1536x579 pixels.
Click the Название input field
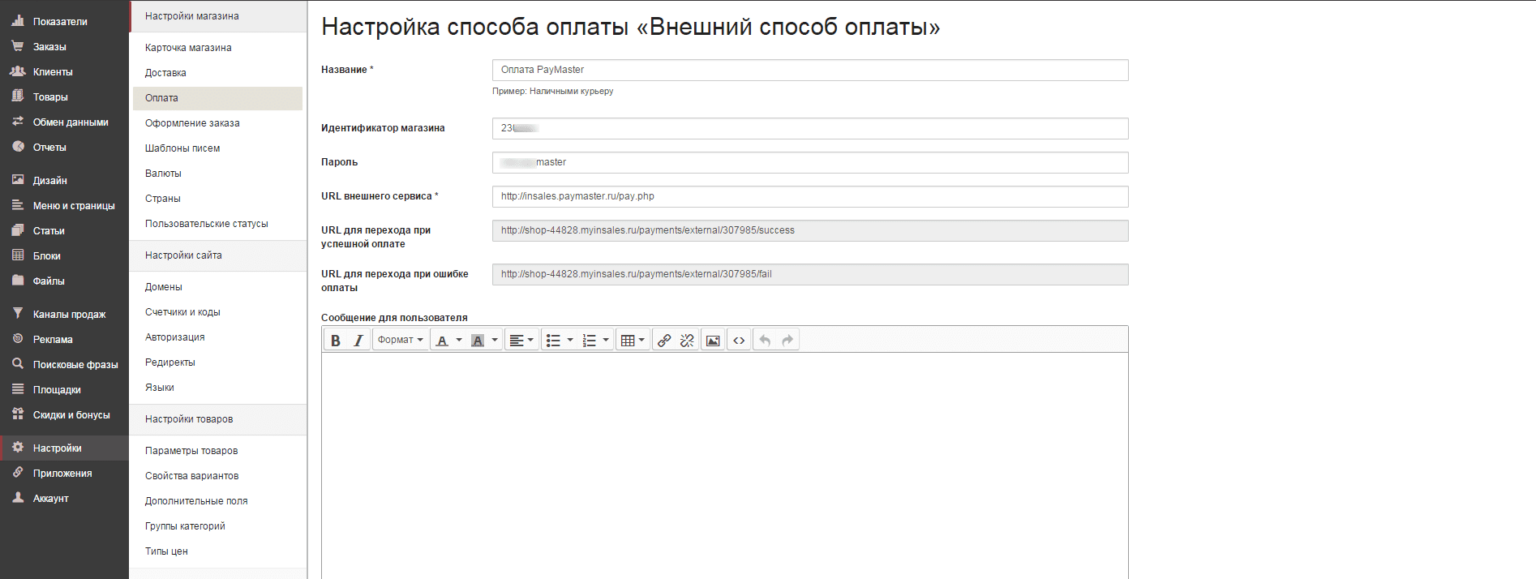pyautogui.click(x=810, y=70)
